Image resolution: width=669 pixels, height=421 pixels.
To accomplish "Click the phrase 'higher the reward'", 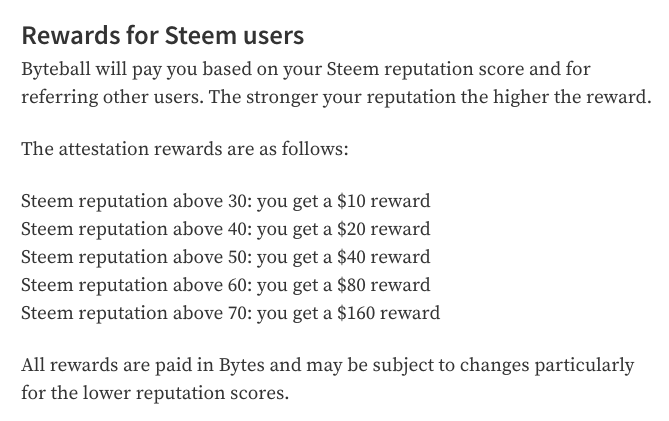I will pos(572,98).
